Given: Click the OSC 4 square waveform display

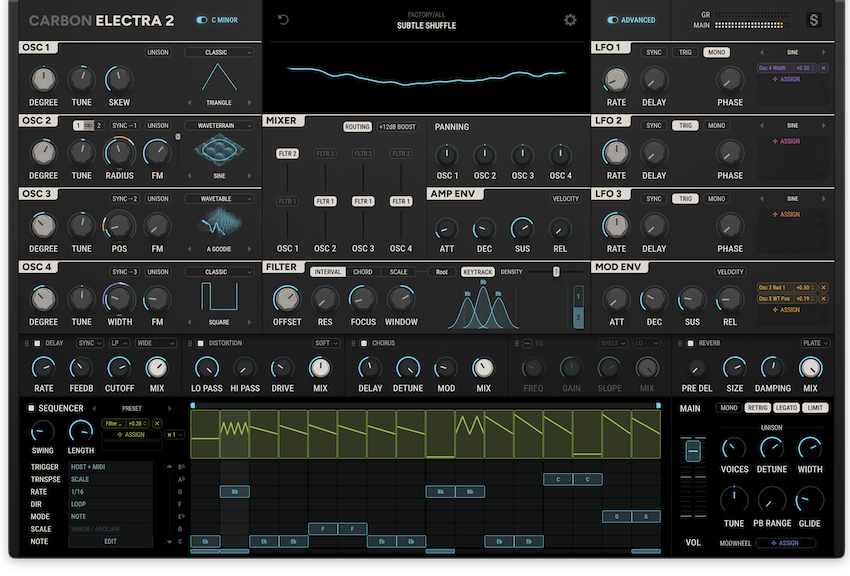Looking at the screenshot, I should click(219, 296).
